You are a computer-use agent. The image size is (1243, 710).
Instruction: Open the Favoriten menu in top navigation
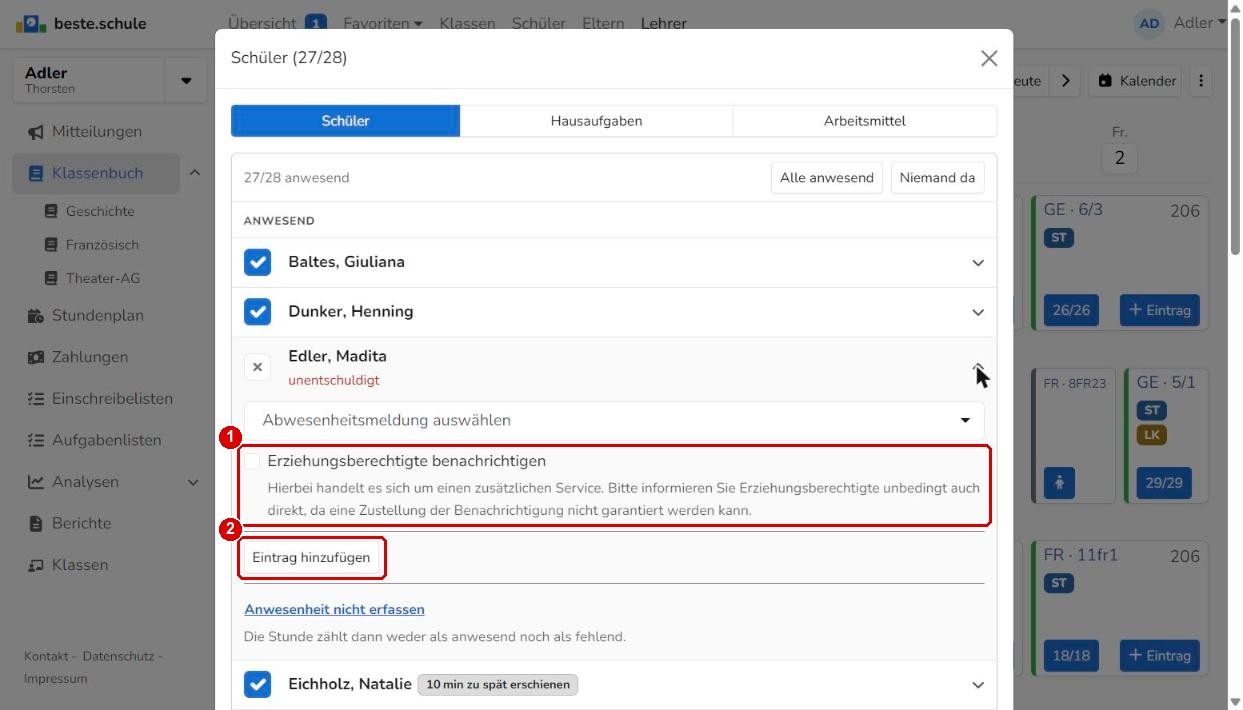pos(383,23)
